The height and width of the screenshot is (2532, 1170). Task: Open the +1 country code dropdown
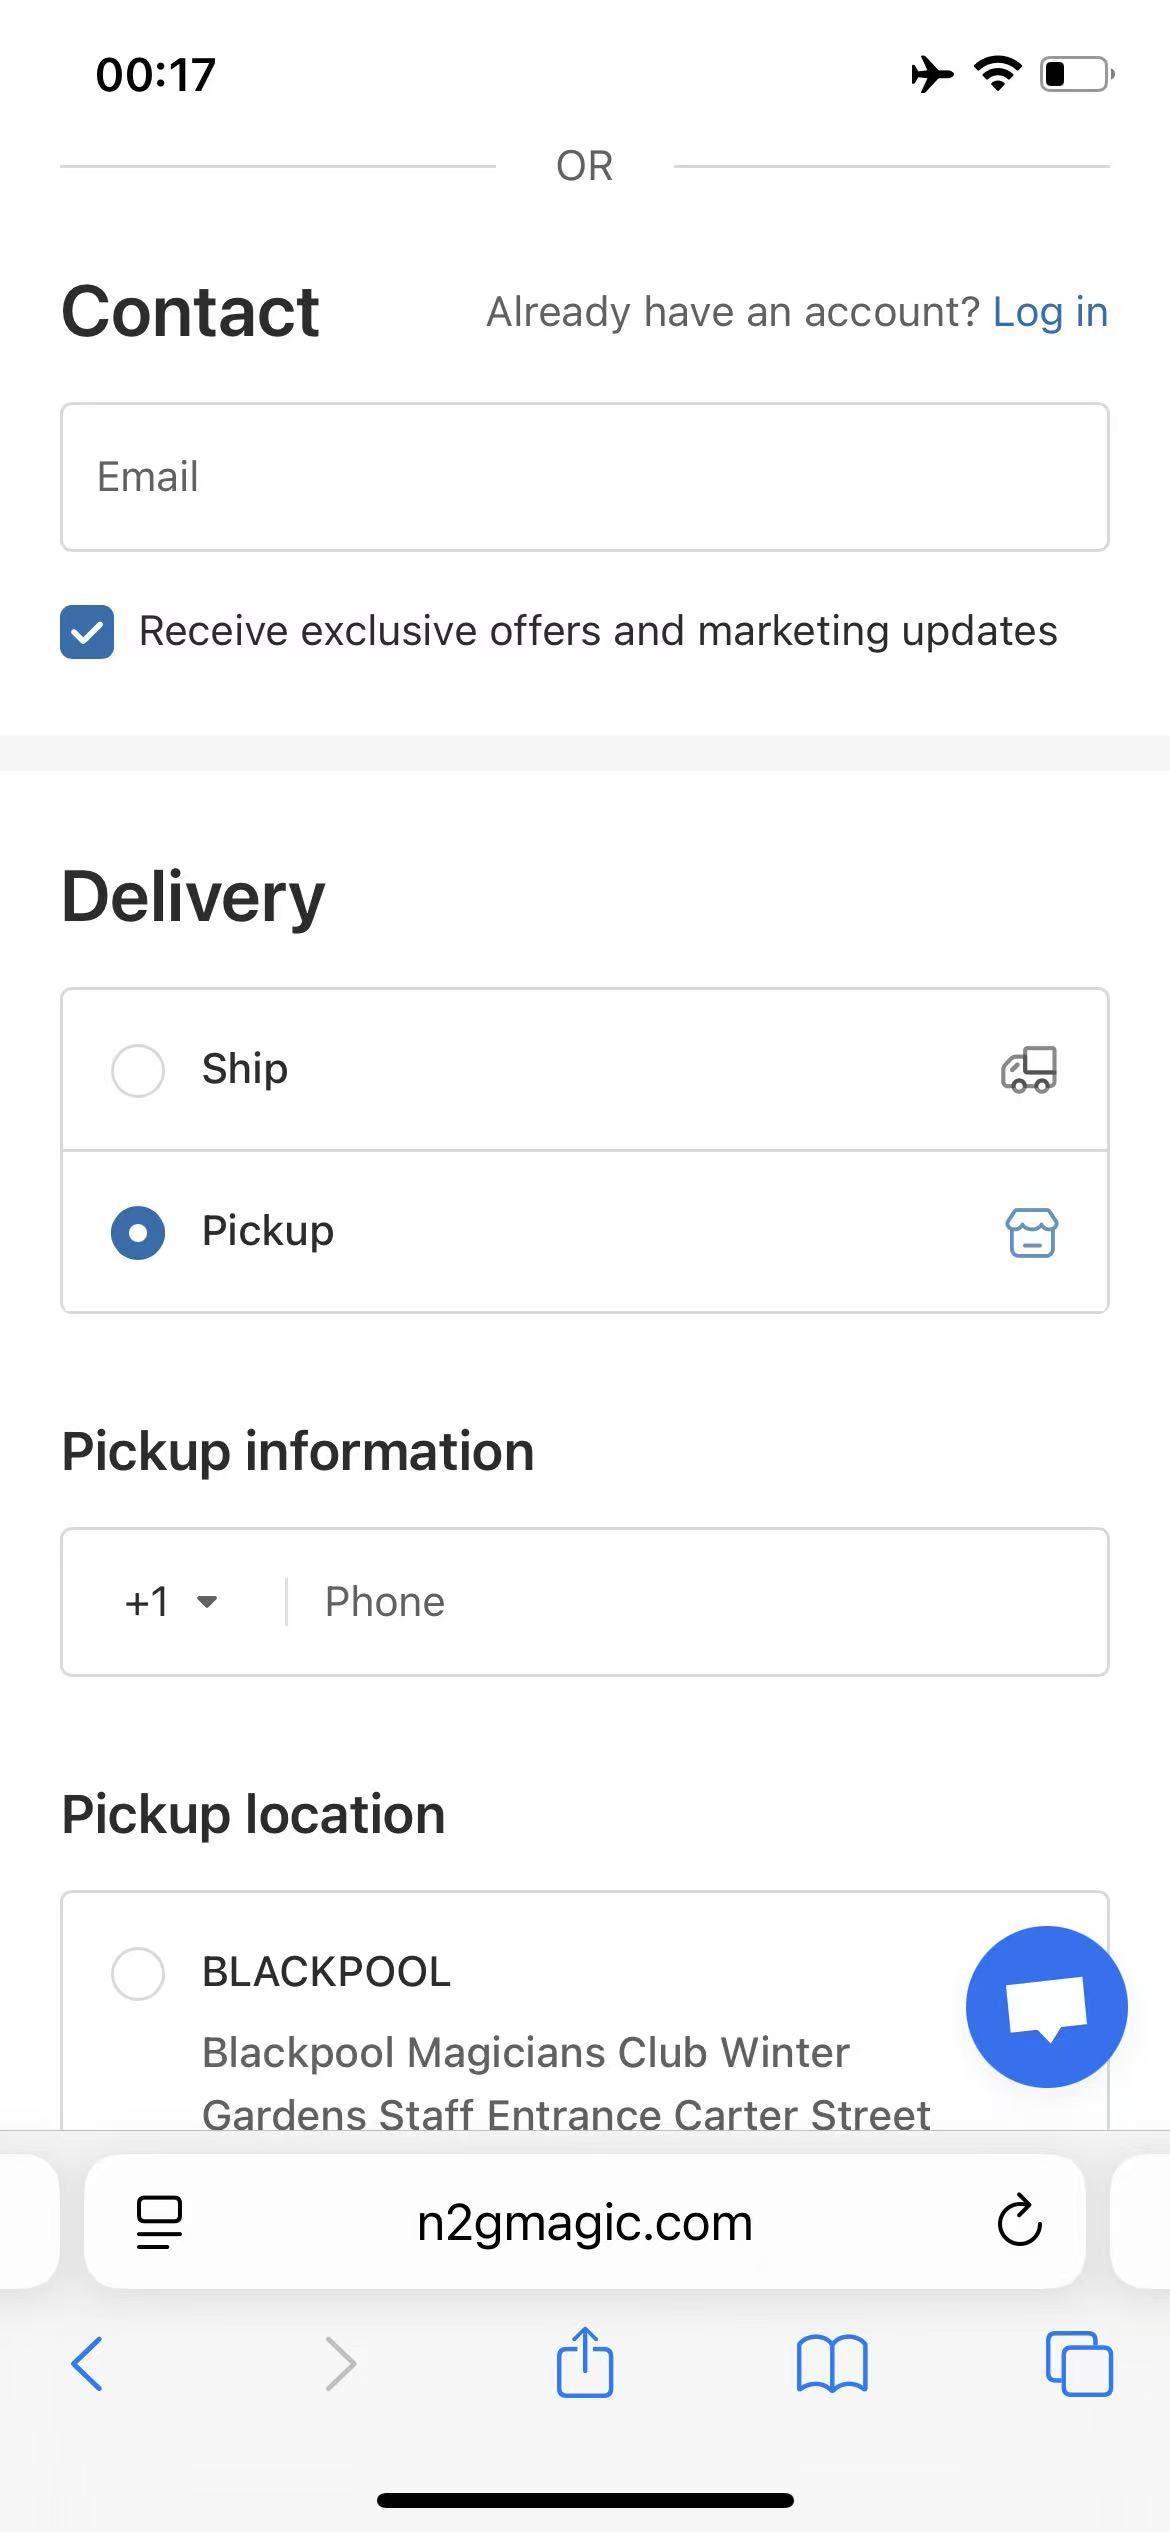pyautogui.click(x=171, y=1602)
